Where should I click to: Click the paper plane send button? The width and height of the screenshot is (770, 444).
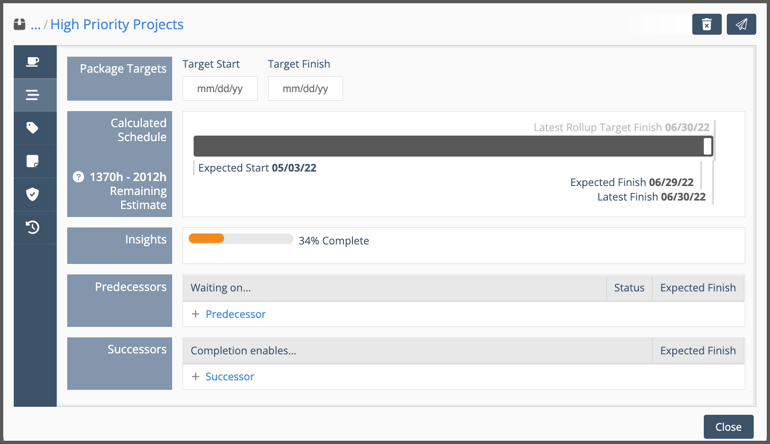(x=741, y=24)
